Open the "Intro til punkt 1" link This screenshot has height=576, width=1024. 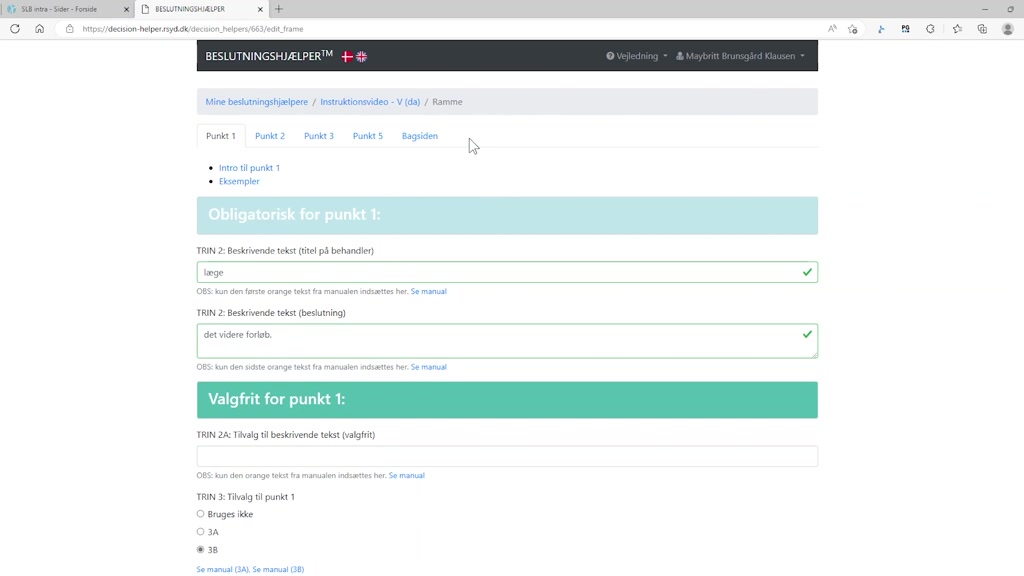[x=249, y=168]
